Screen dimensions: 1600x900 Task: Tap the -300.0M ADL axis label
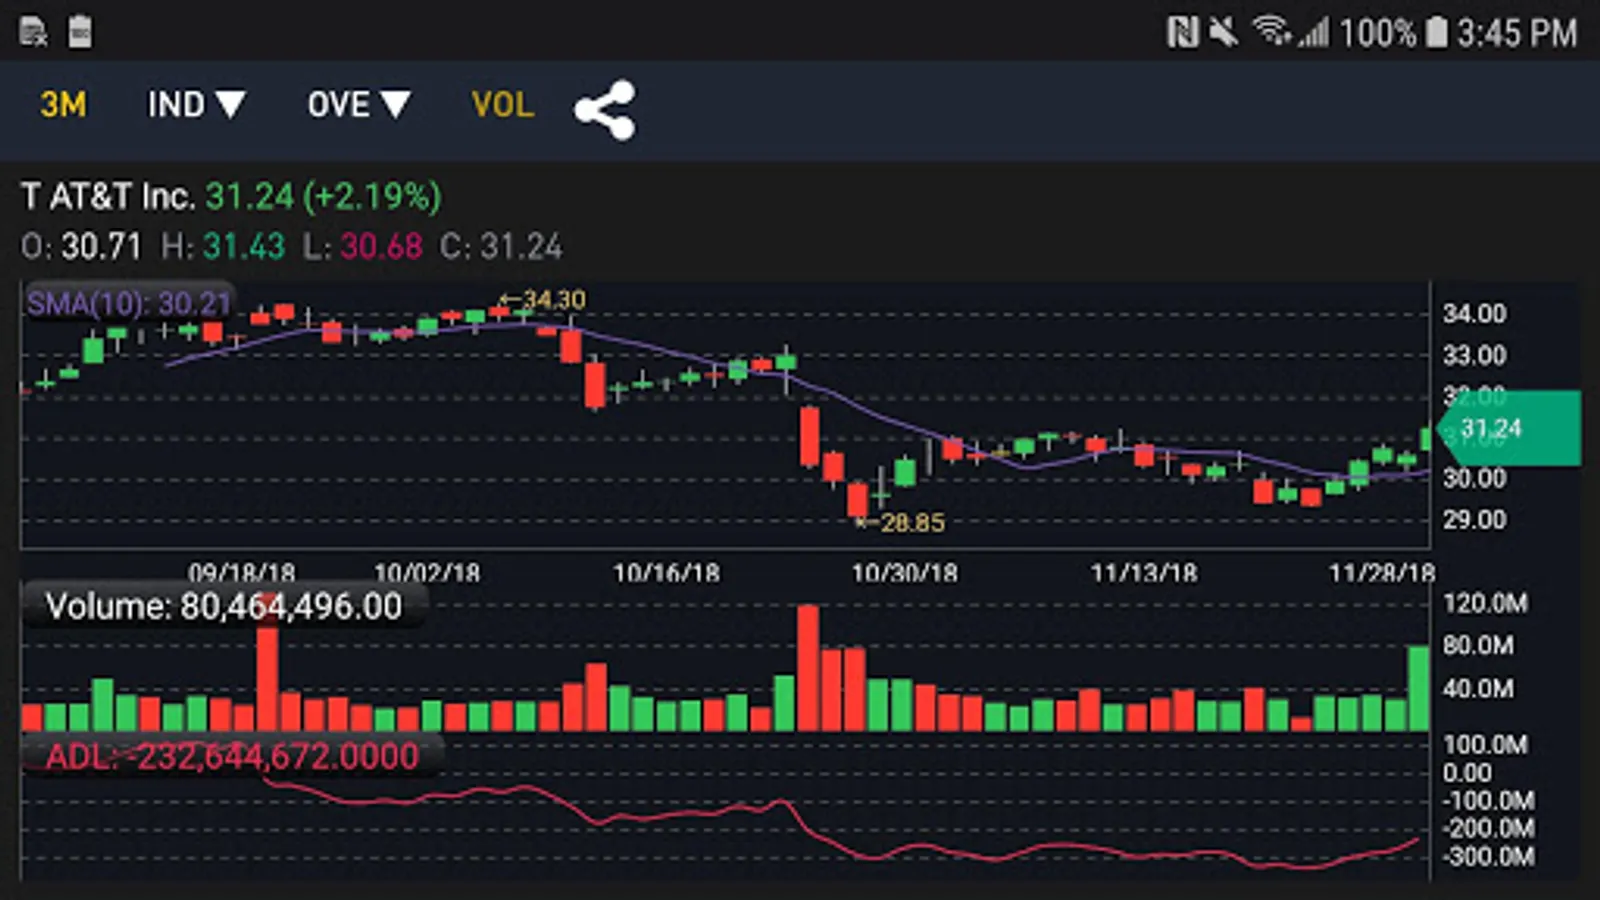(1488, 856)
